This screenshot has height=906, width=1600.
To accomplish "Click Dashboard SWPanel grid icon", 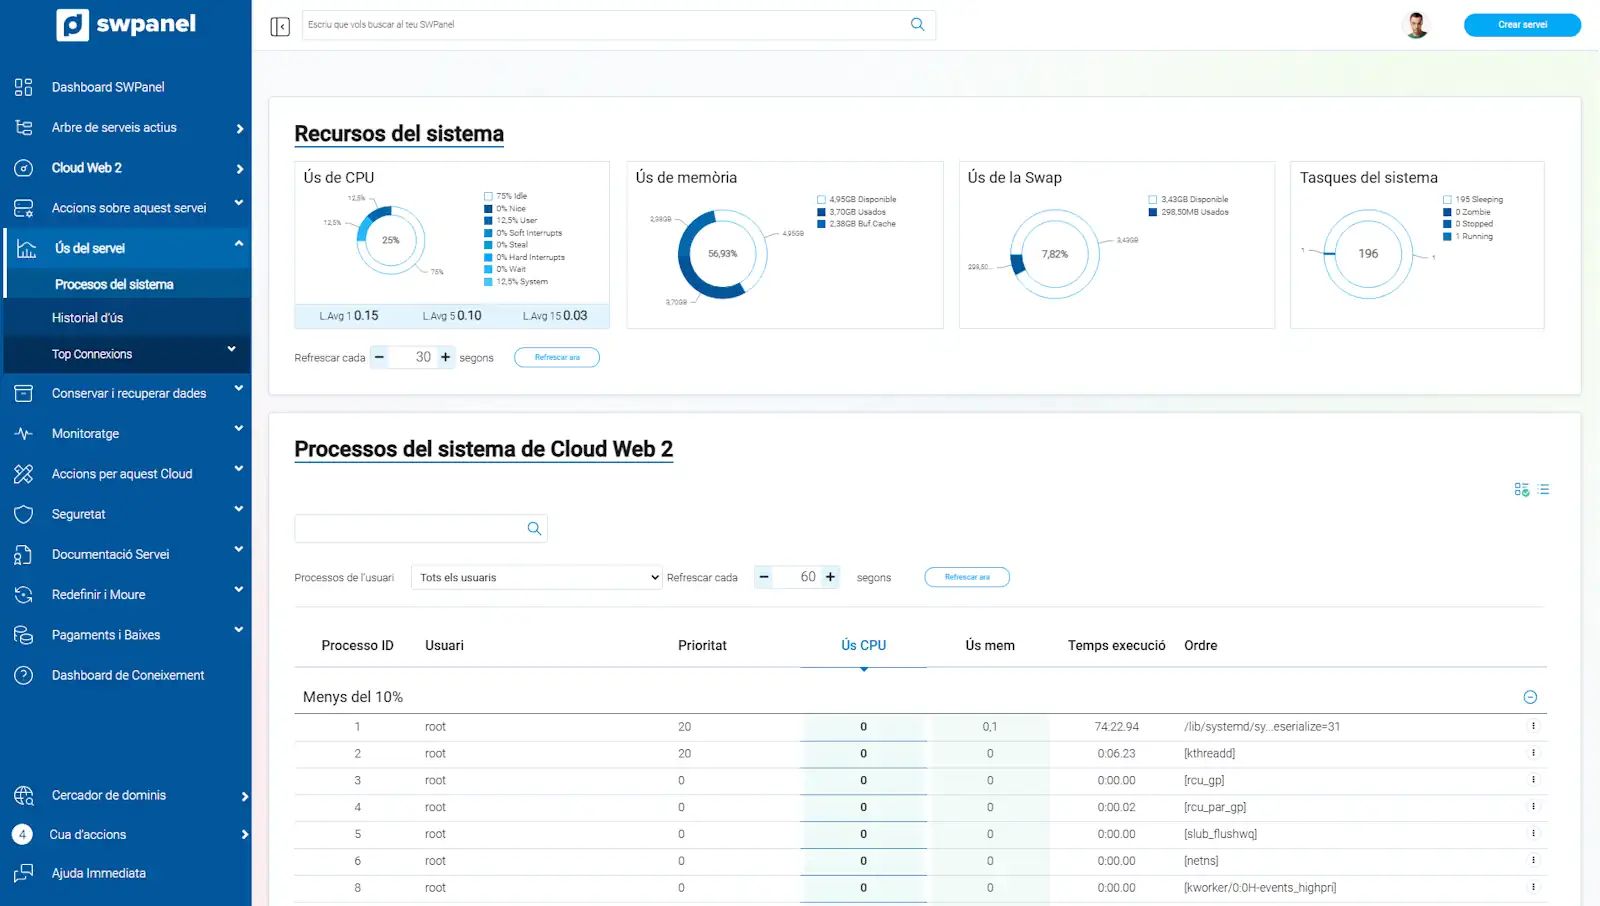I will [24, 87].
